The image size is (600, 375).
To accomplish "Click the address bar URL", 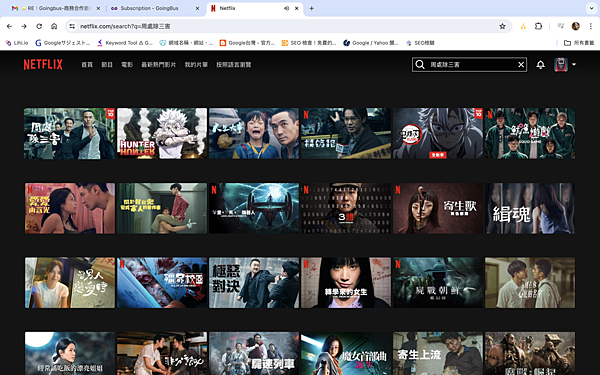I will click(x=125, y=26).
